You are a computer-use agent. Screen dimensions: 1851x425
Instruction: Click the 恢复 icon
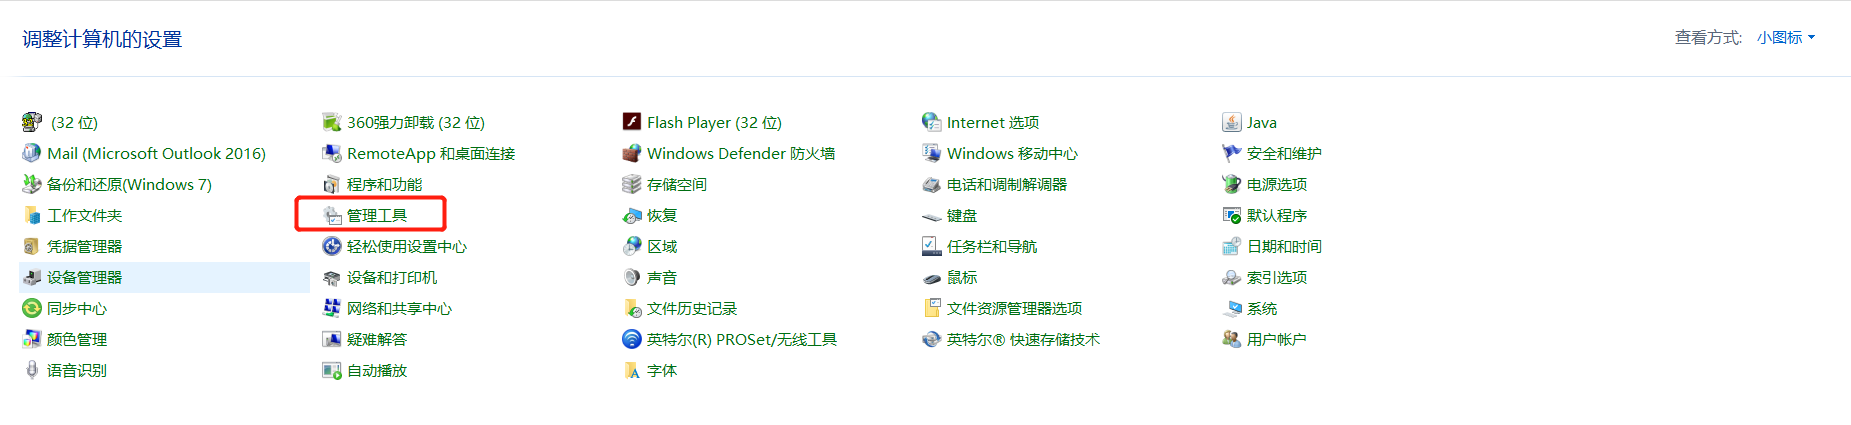pos(632,215)
